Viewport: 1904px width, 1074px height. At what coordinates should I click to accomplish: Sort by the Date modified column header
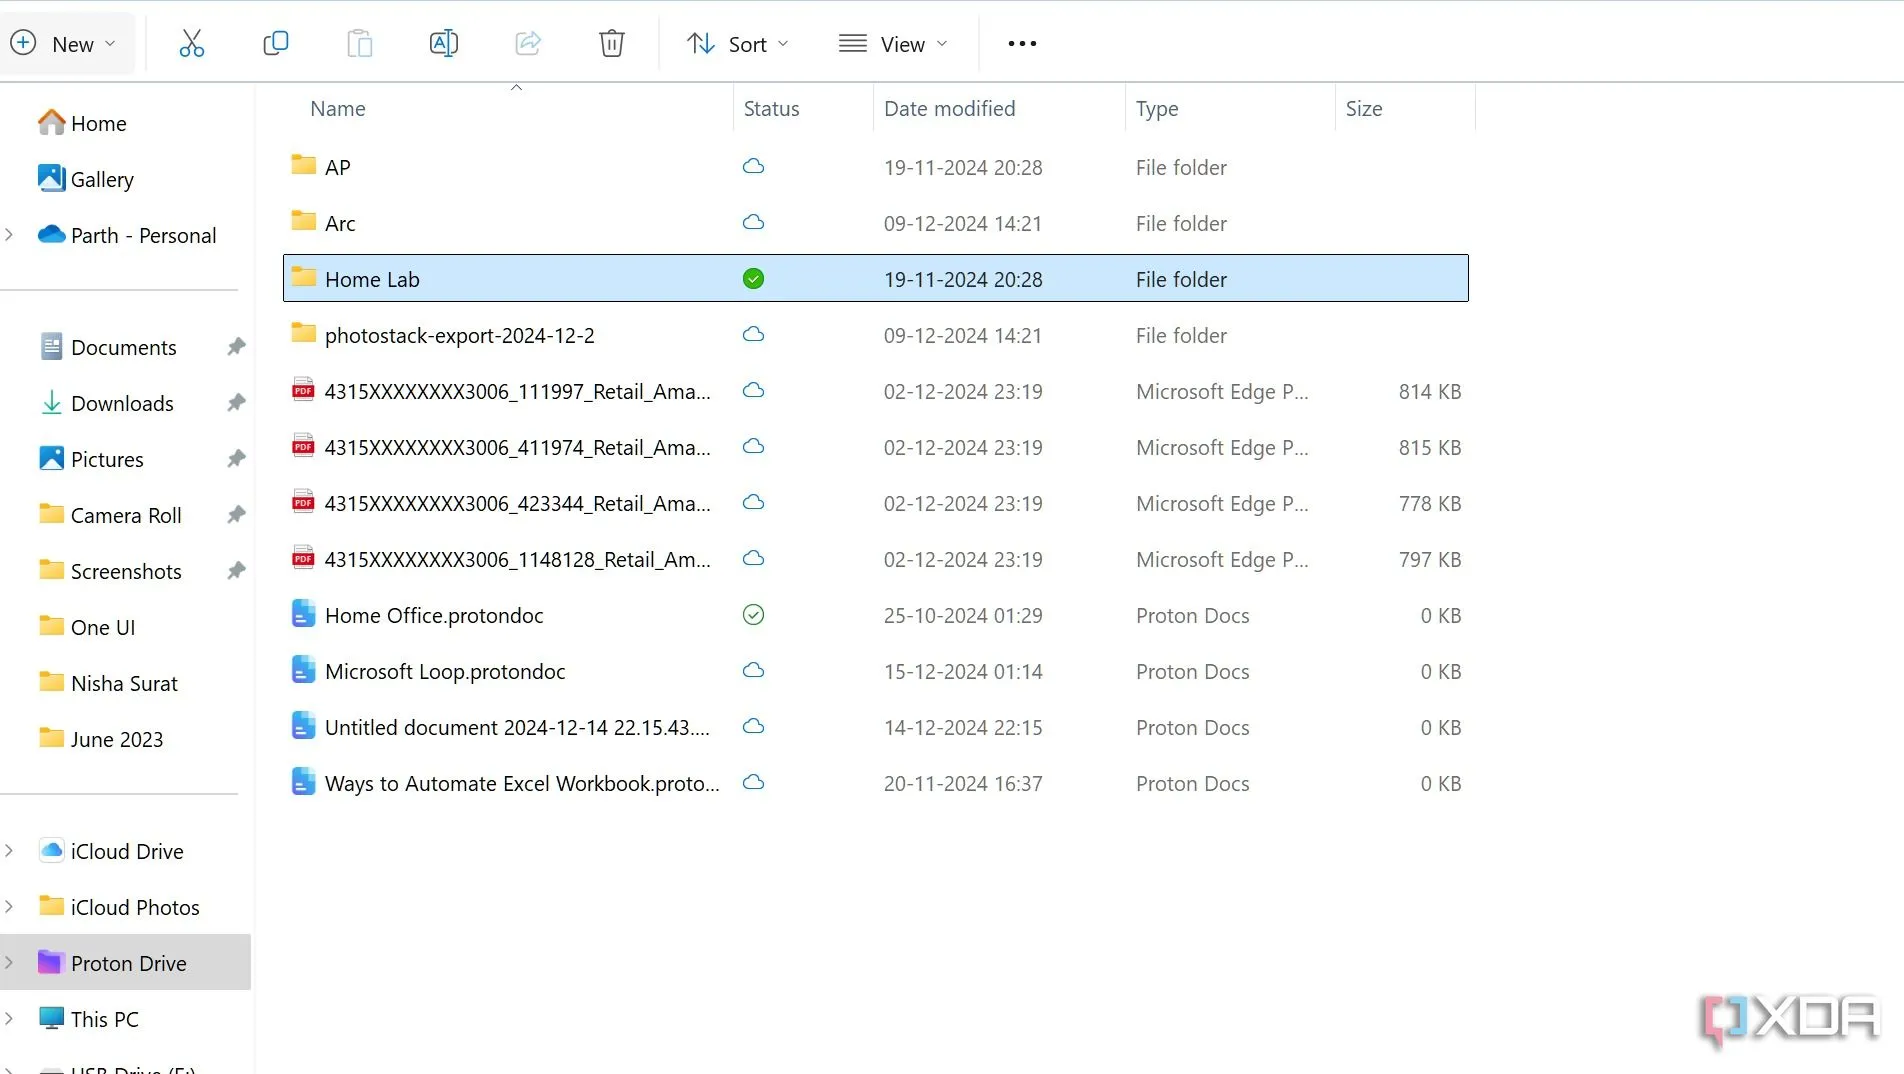[x=949, y=109]
